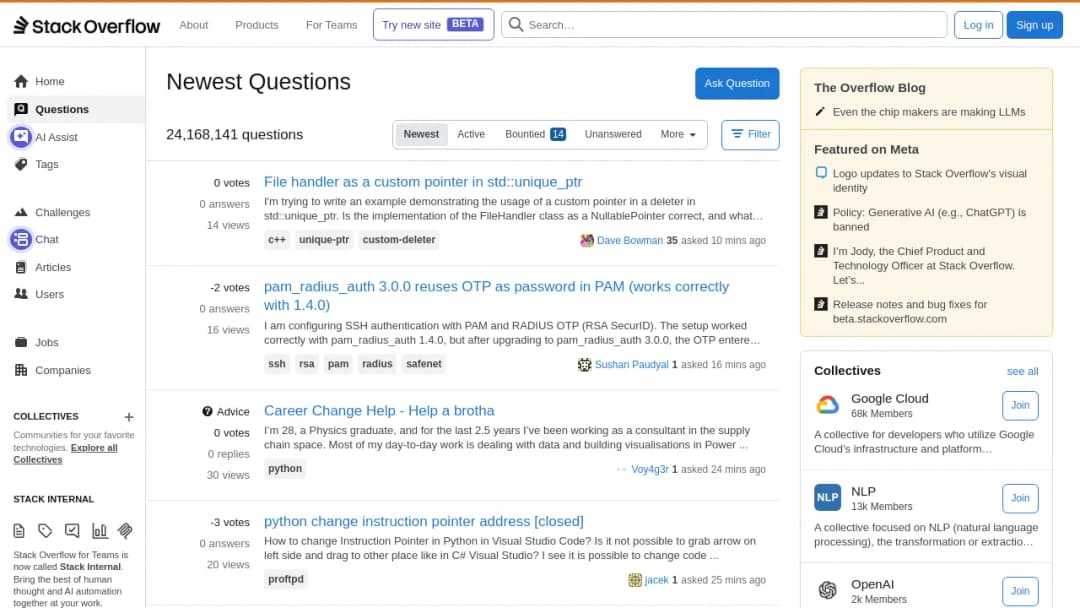Open 'Policy: Generative AI' meta post

click(929, 219)
